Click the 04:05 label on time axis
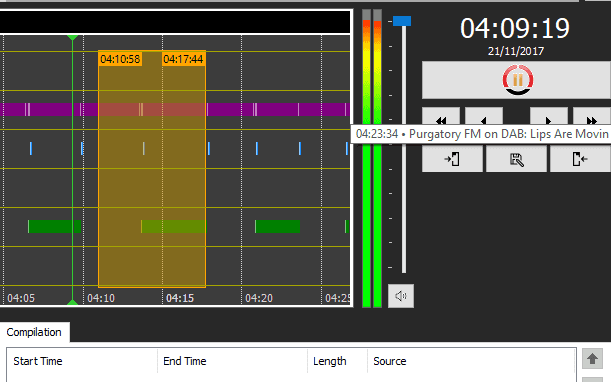 [x=21, y=298]
